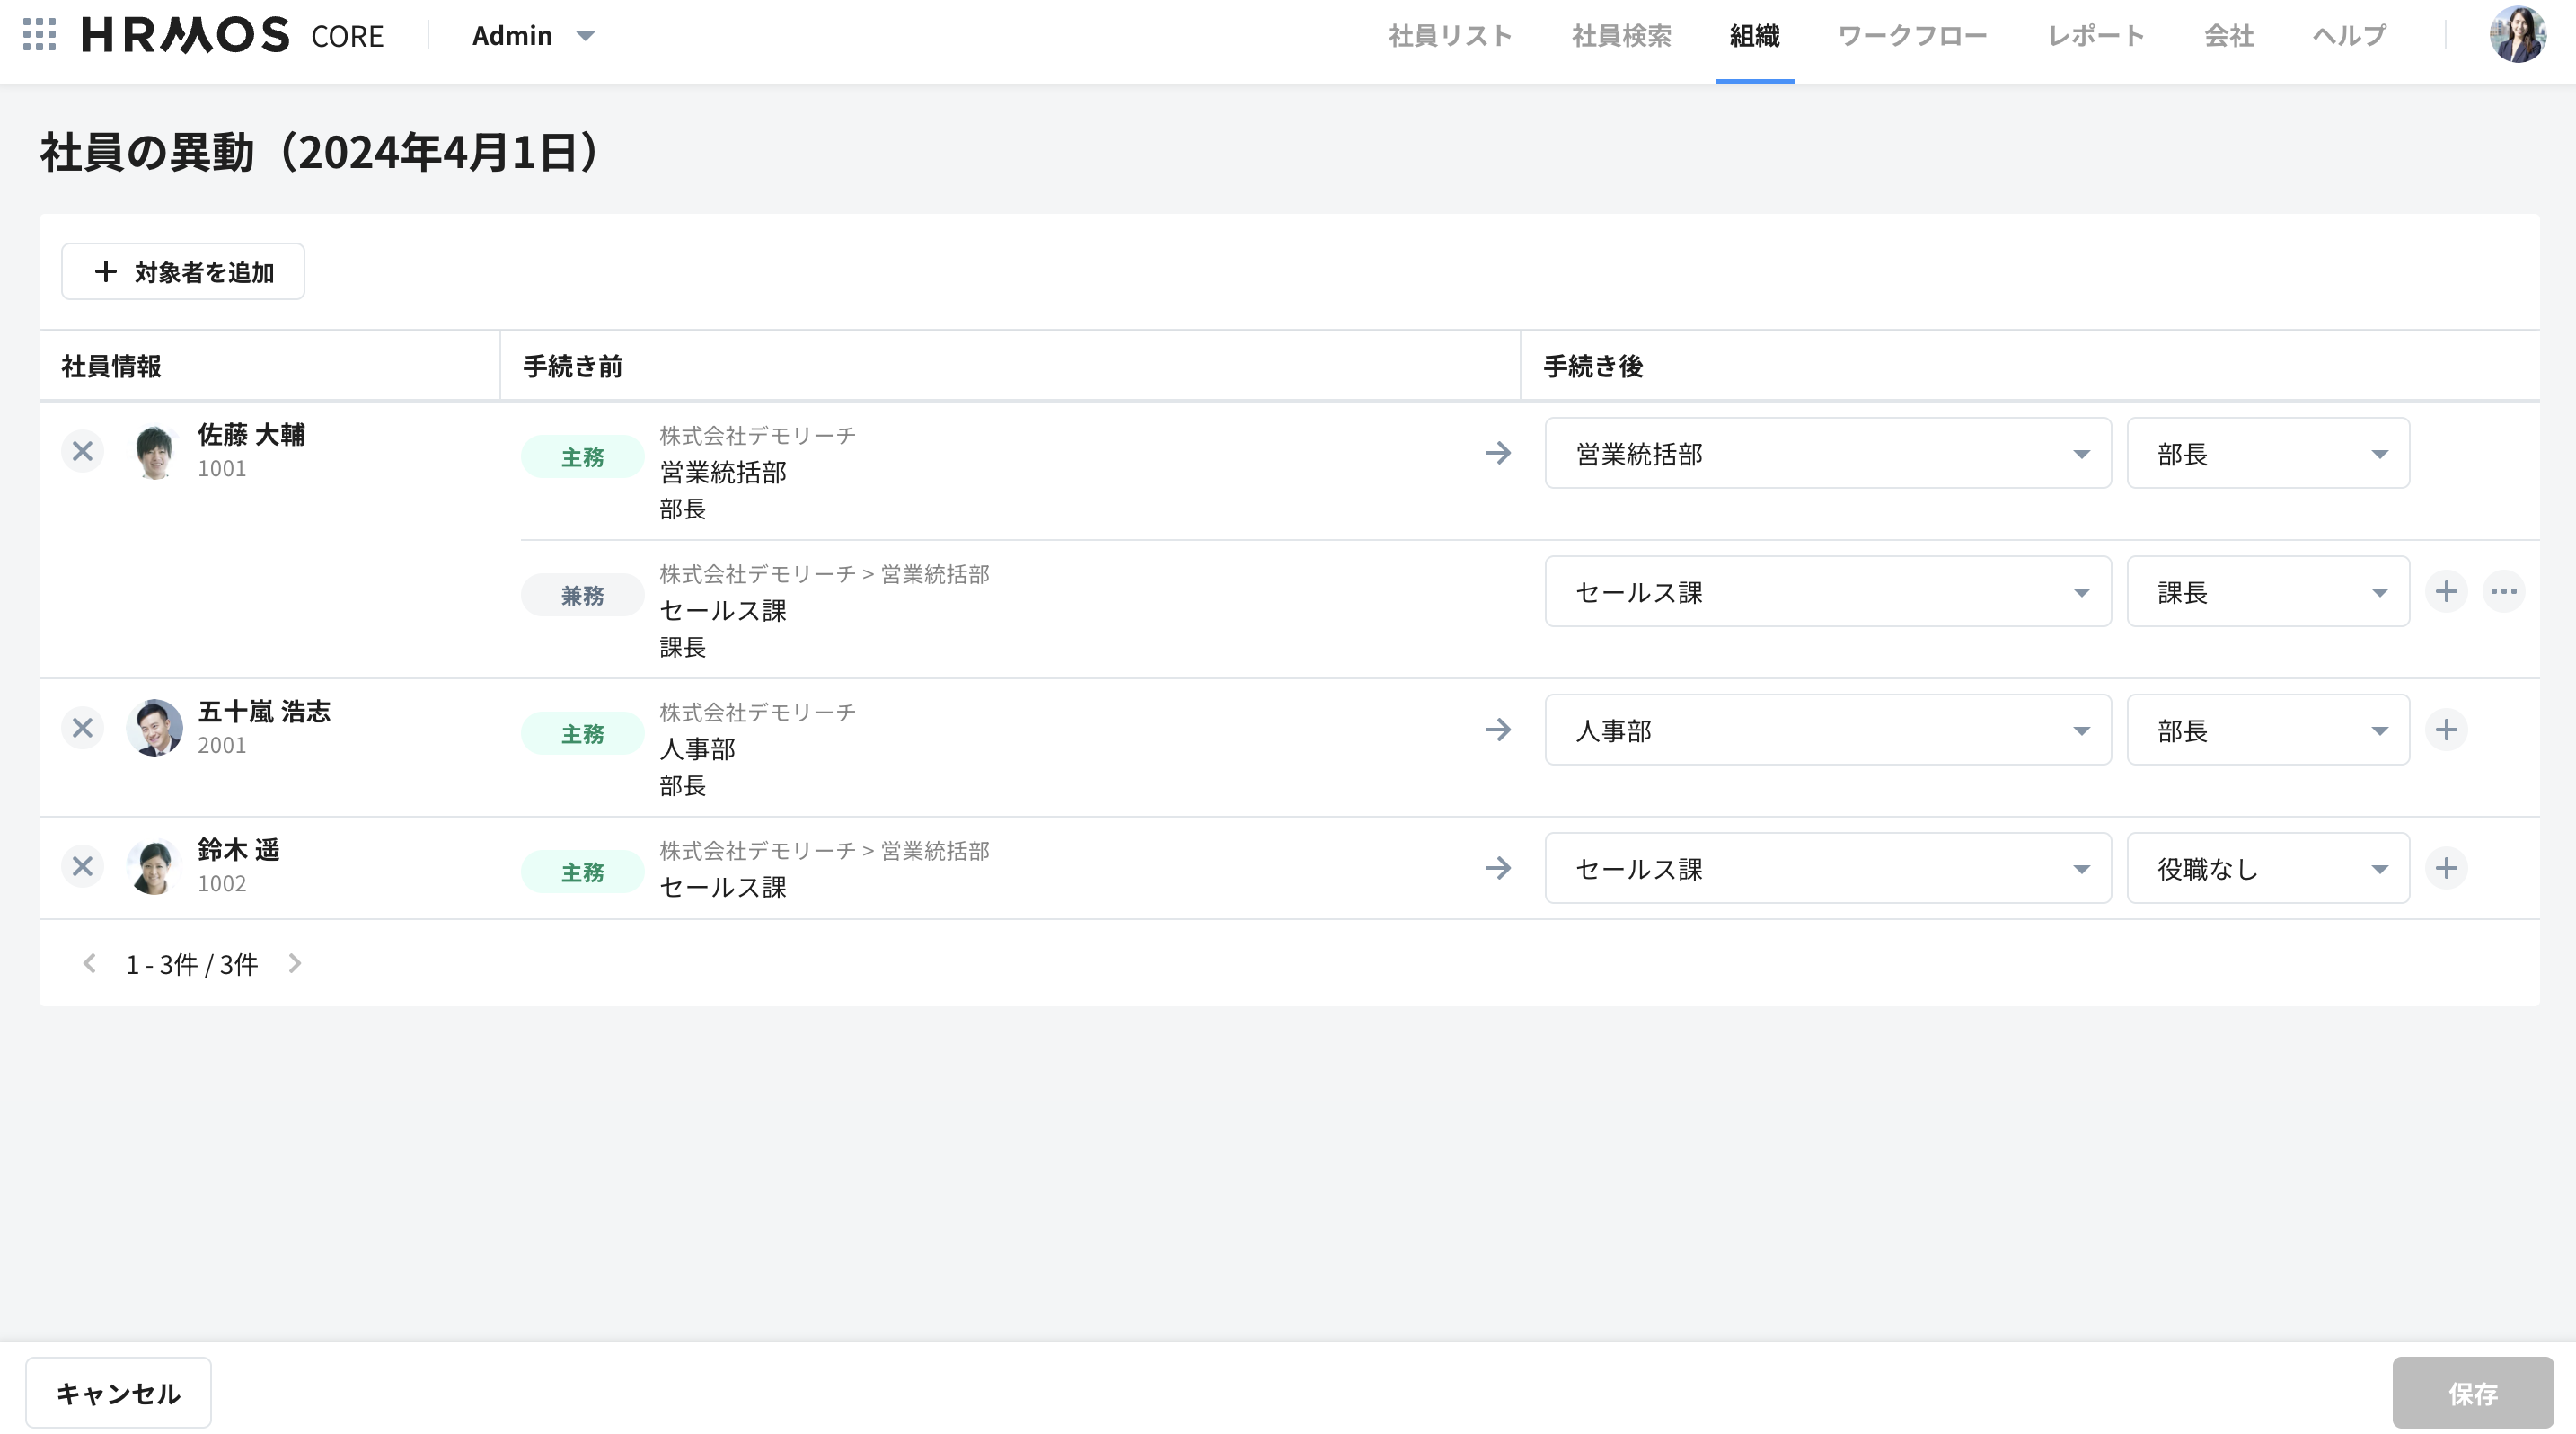
Task: Click the 対象者を追加 button
Action: click(183, 272)
